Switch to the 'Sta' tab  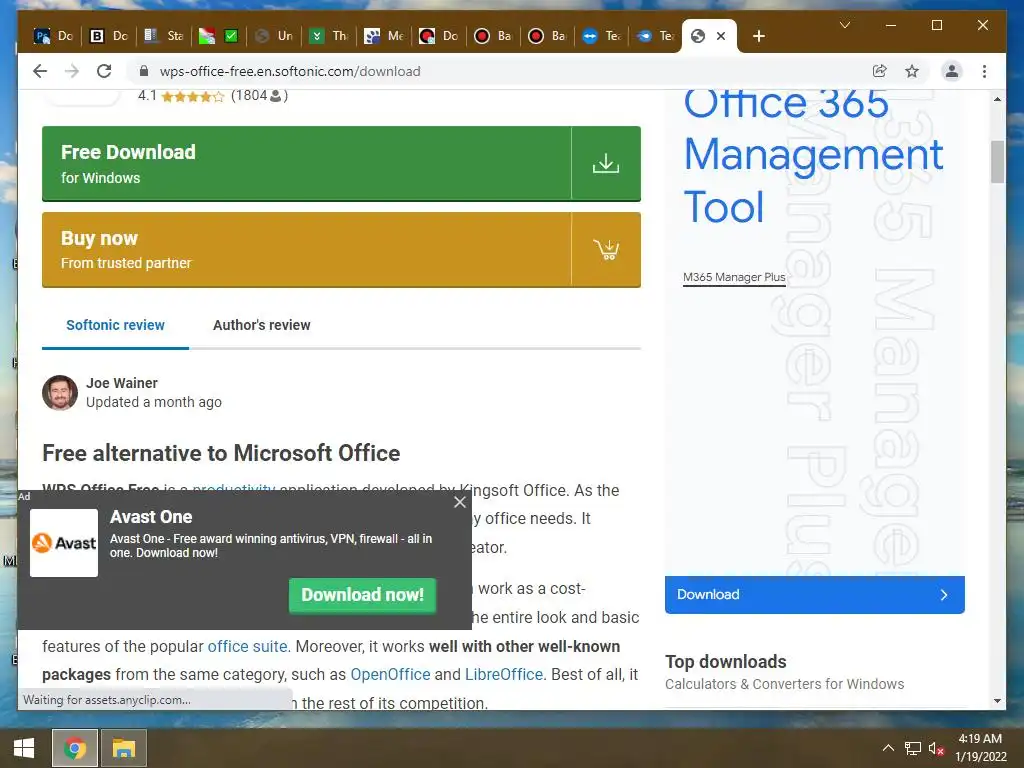click(x=163, y=36)
